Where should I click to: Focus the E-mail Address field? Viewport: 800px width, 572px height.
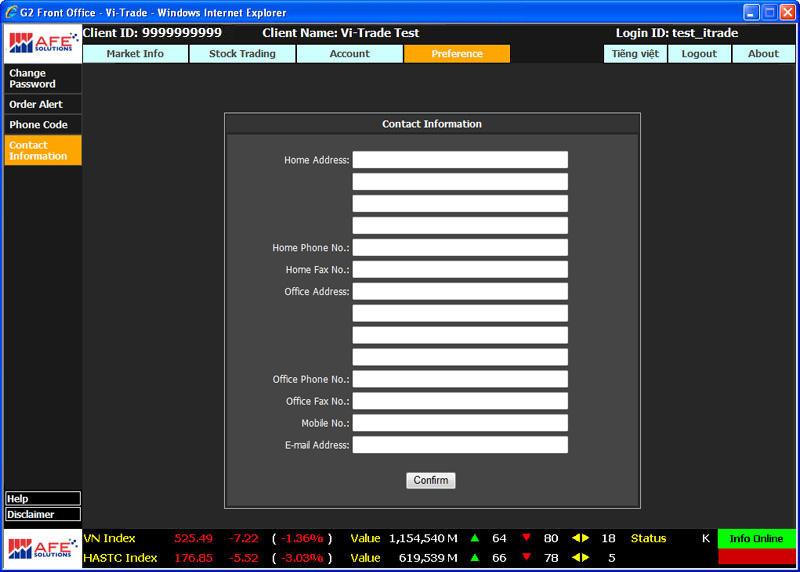click(460, 445)
